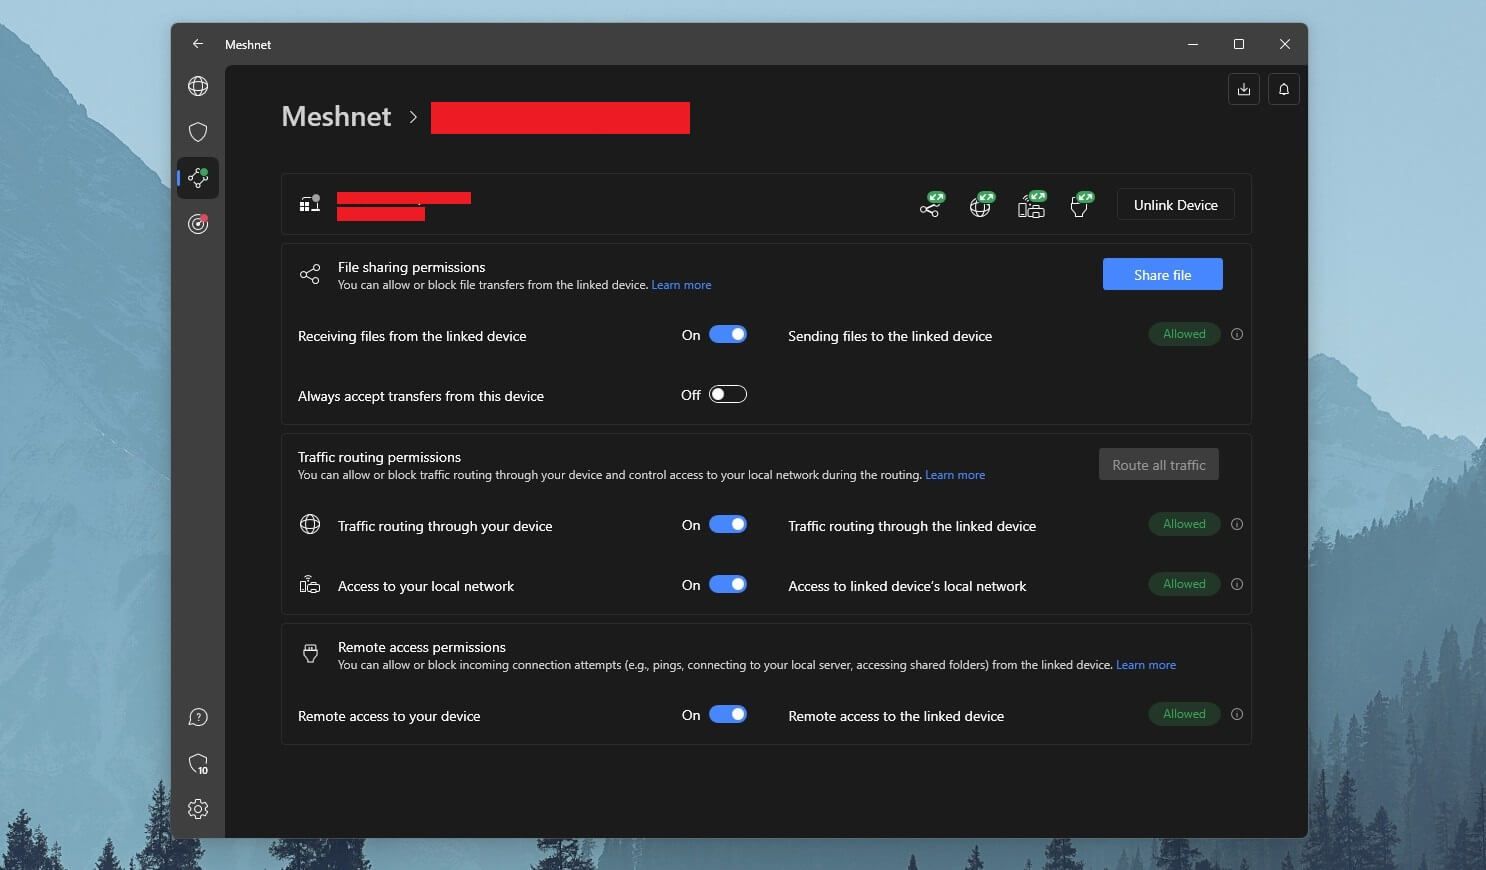Image resolution: width=1486 pixels, height=870 pixels.
Task: Click Allowed badge for Traffic routing through linked device
Action: [1184, 524]
